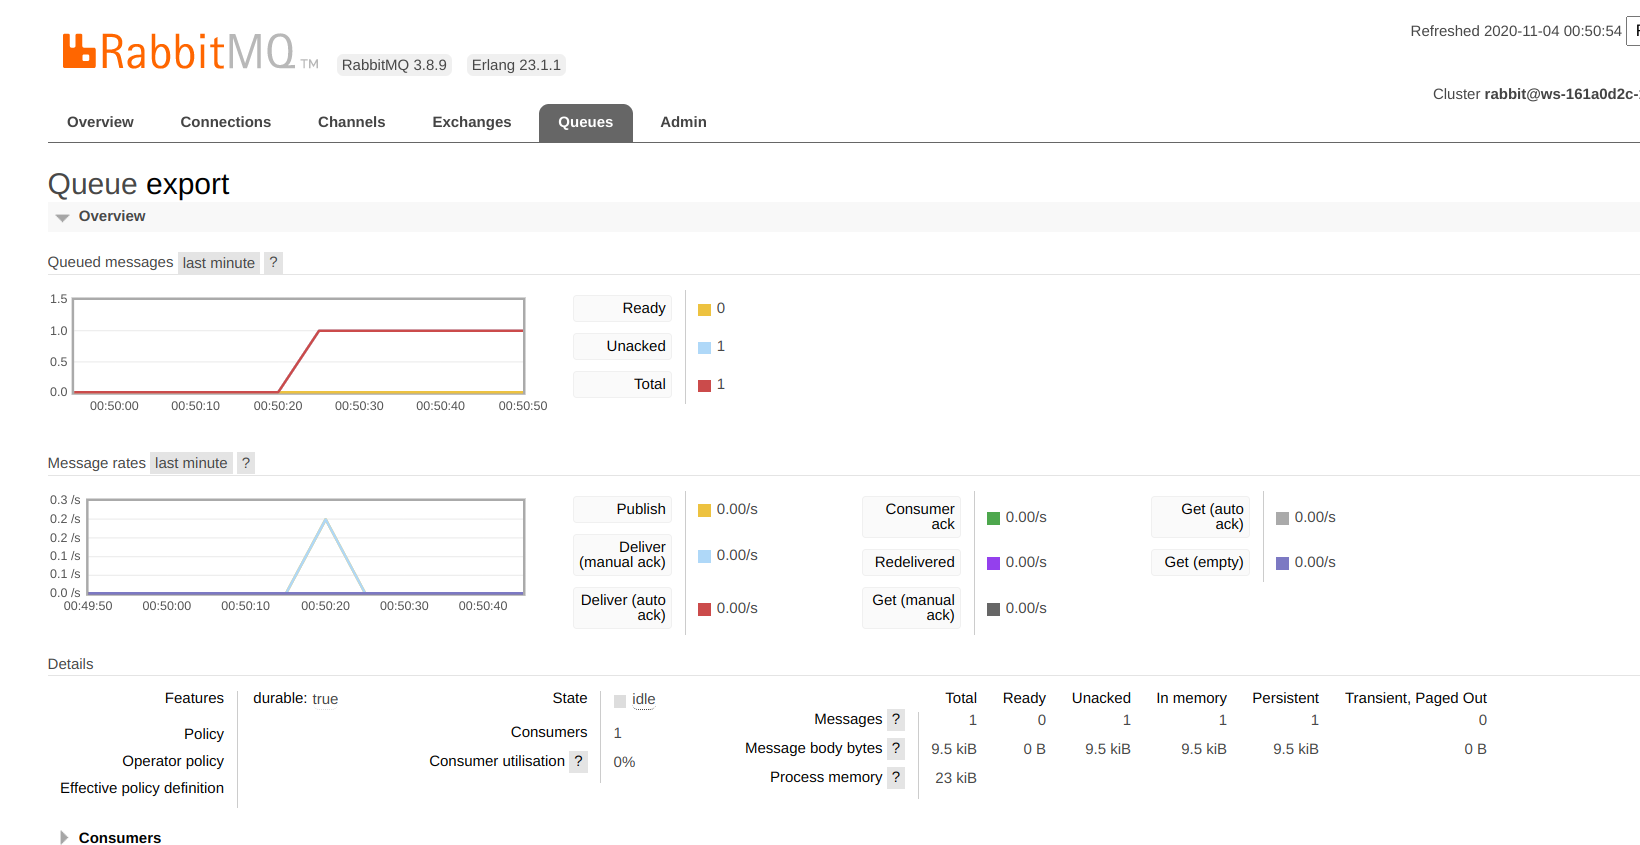Change Queued messages last minute range
This screenshot has height=845, width=1640.
pyautogui.click(x=218, y=263)
